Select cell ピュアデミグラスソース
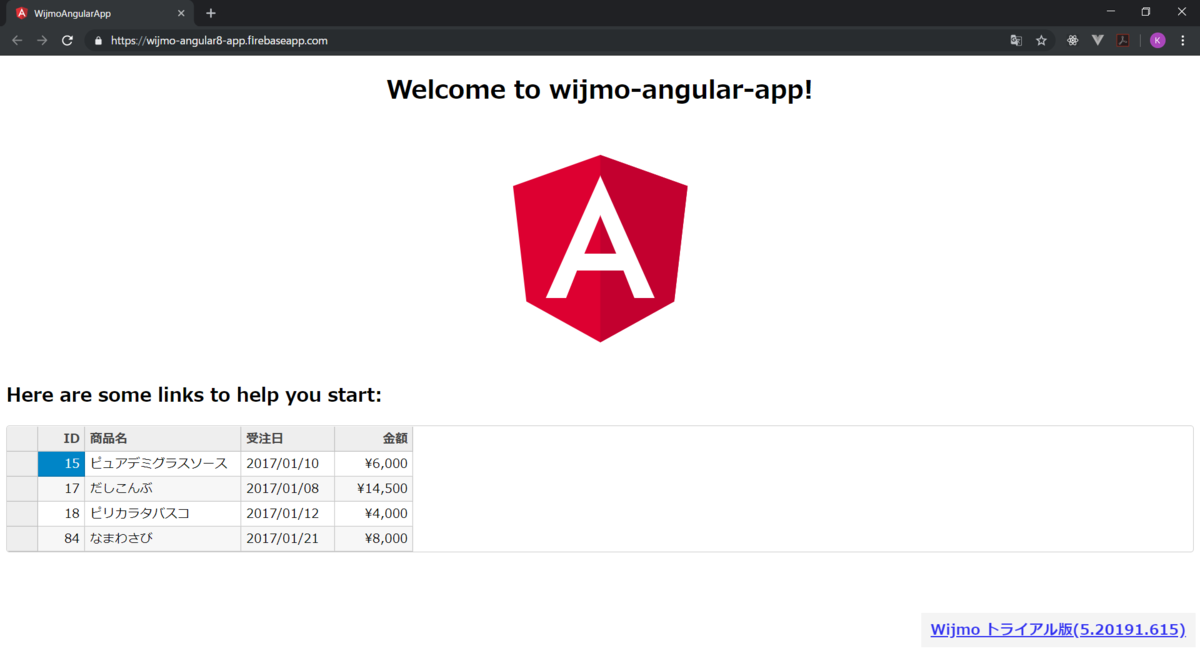The height and width of the screenshot is (651, 1200). tap(163, 463)
